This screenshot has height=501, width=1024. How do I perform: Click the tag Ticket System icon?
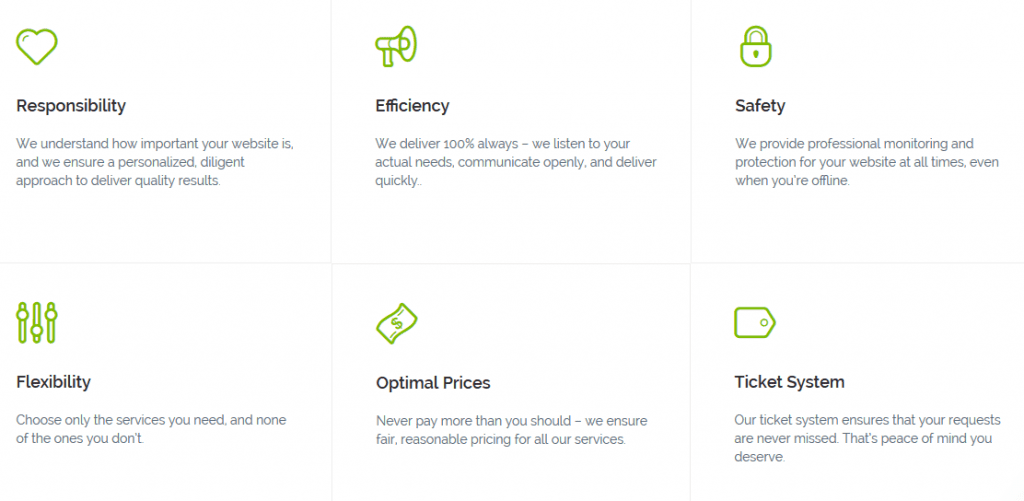755,322
